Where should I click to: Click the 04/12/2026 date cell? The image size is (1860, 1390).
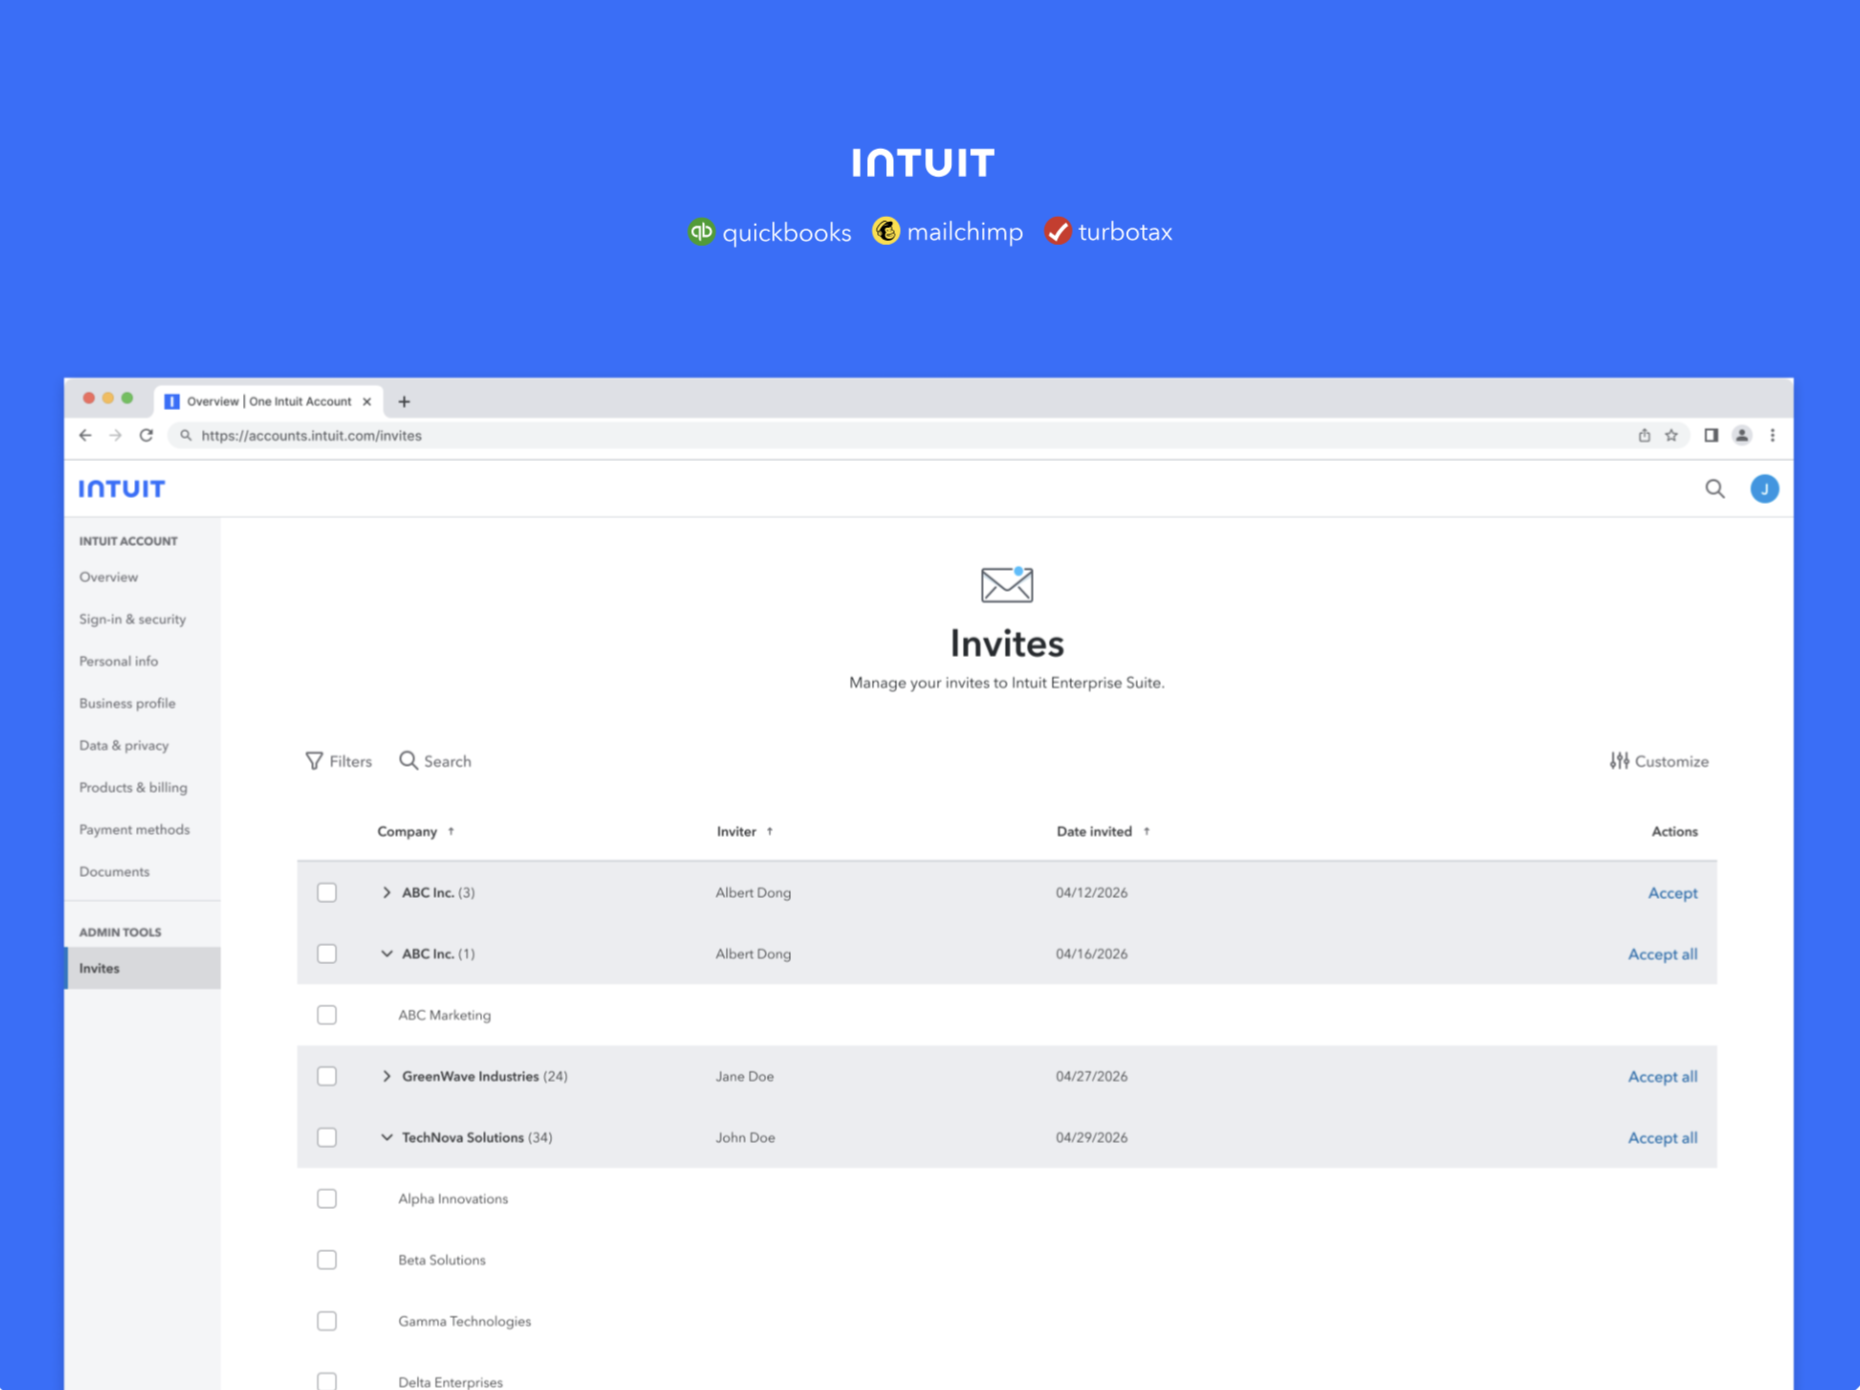coord(1091,892)
